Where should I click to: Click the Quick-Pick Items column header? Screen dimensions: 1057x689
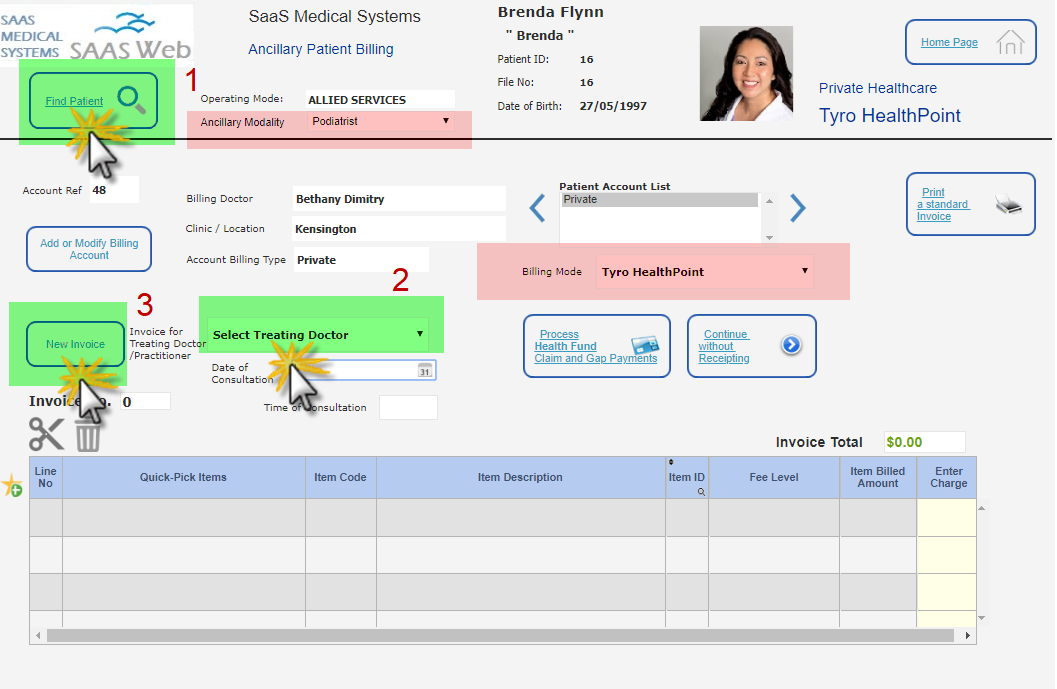click(x=183, y=477)
